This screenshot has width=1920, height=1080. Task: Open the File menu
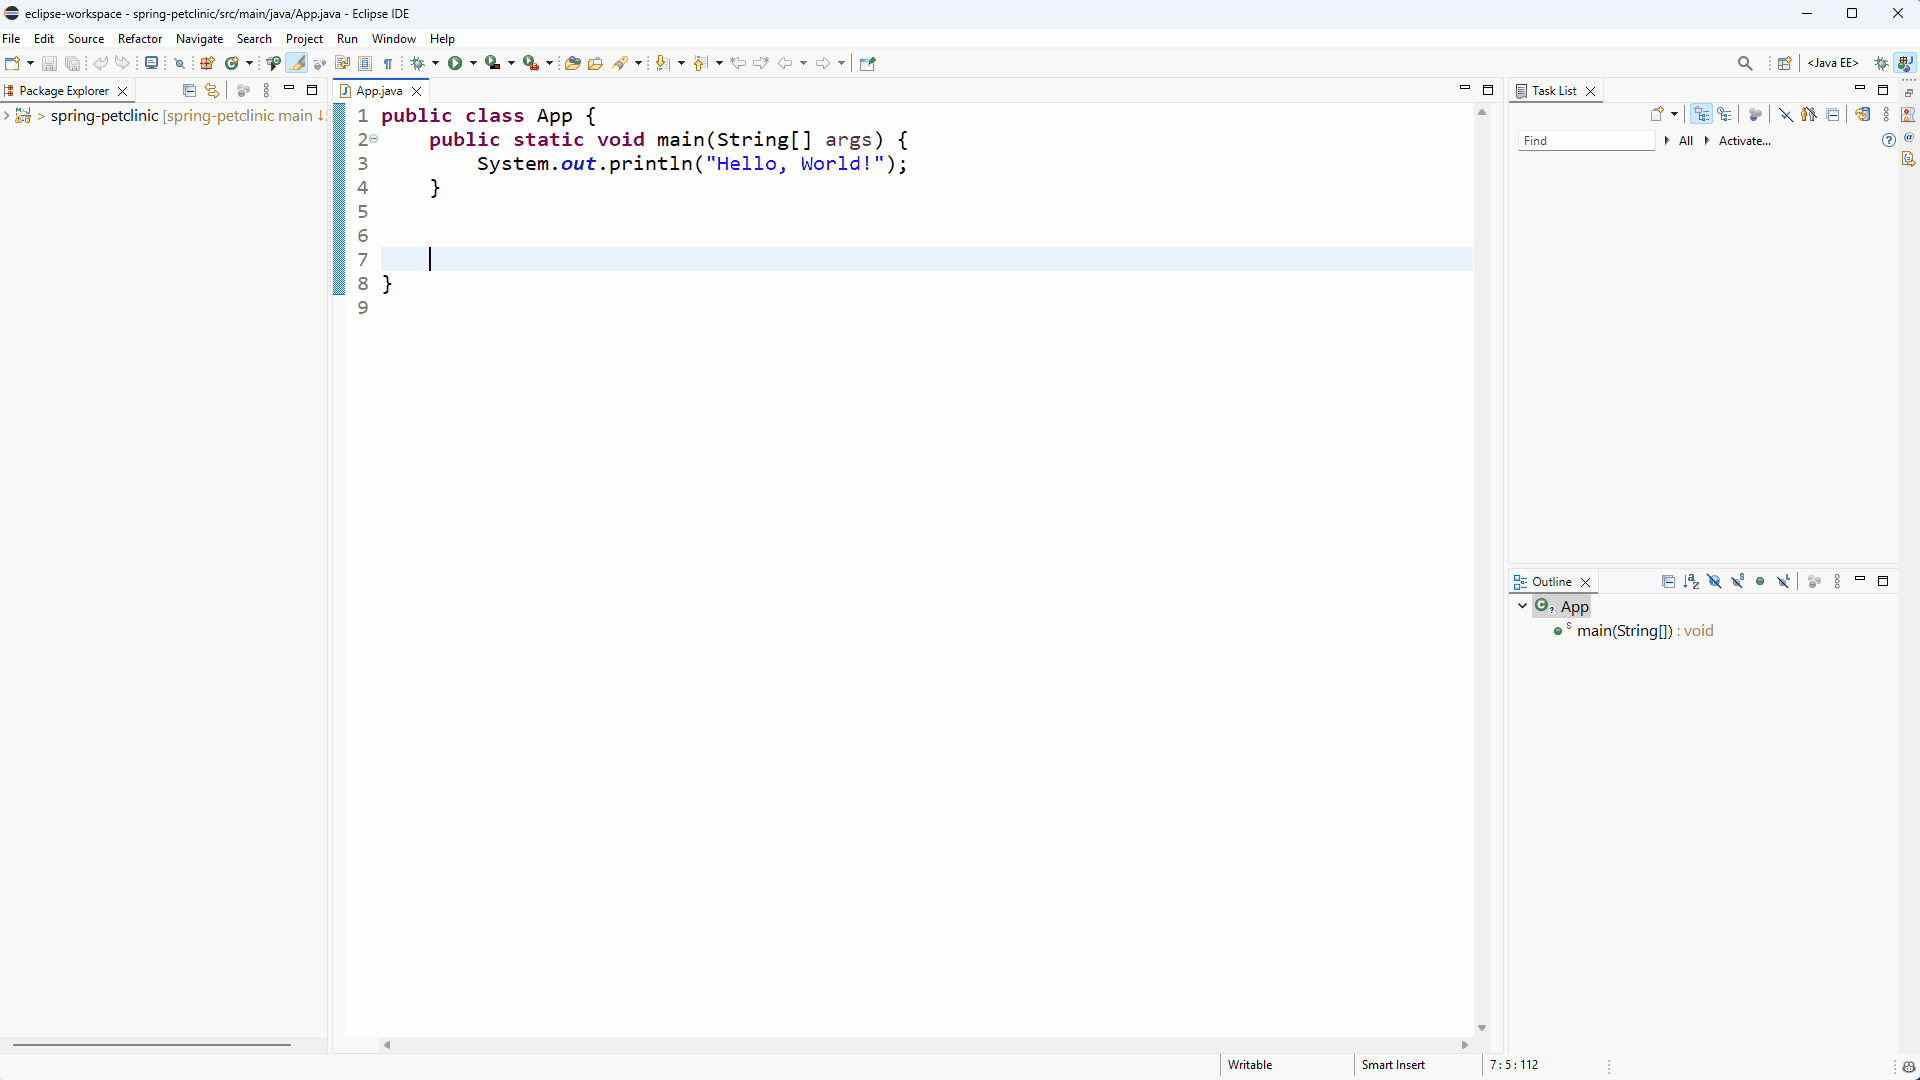coord(11,39)
